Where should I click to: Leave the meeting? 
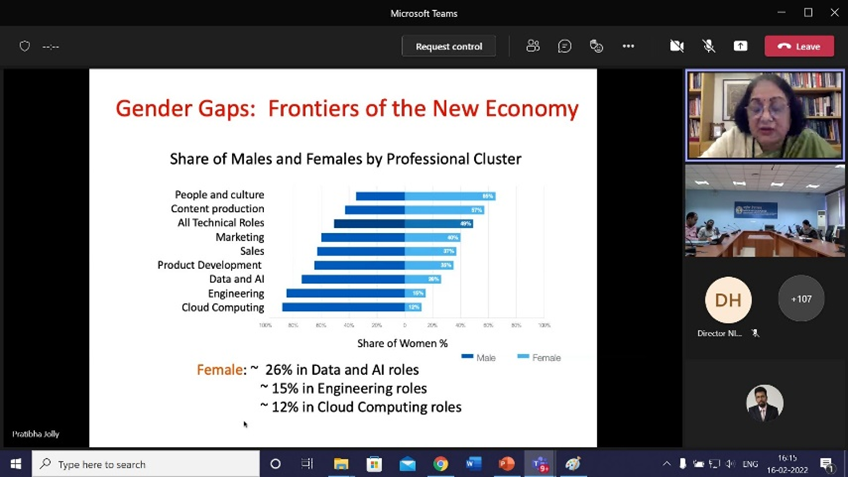click(x=799, y=46)
